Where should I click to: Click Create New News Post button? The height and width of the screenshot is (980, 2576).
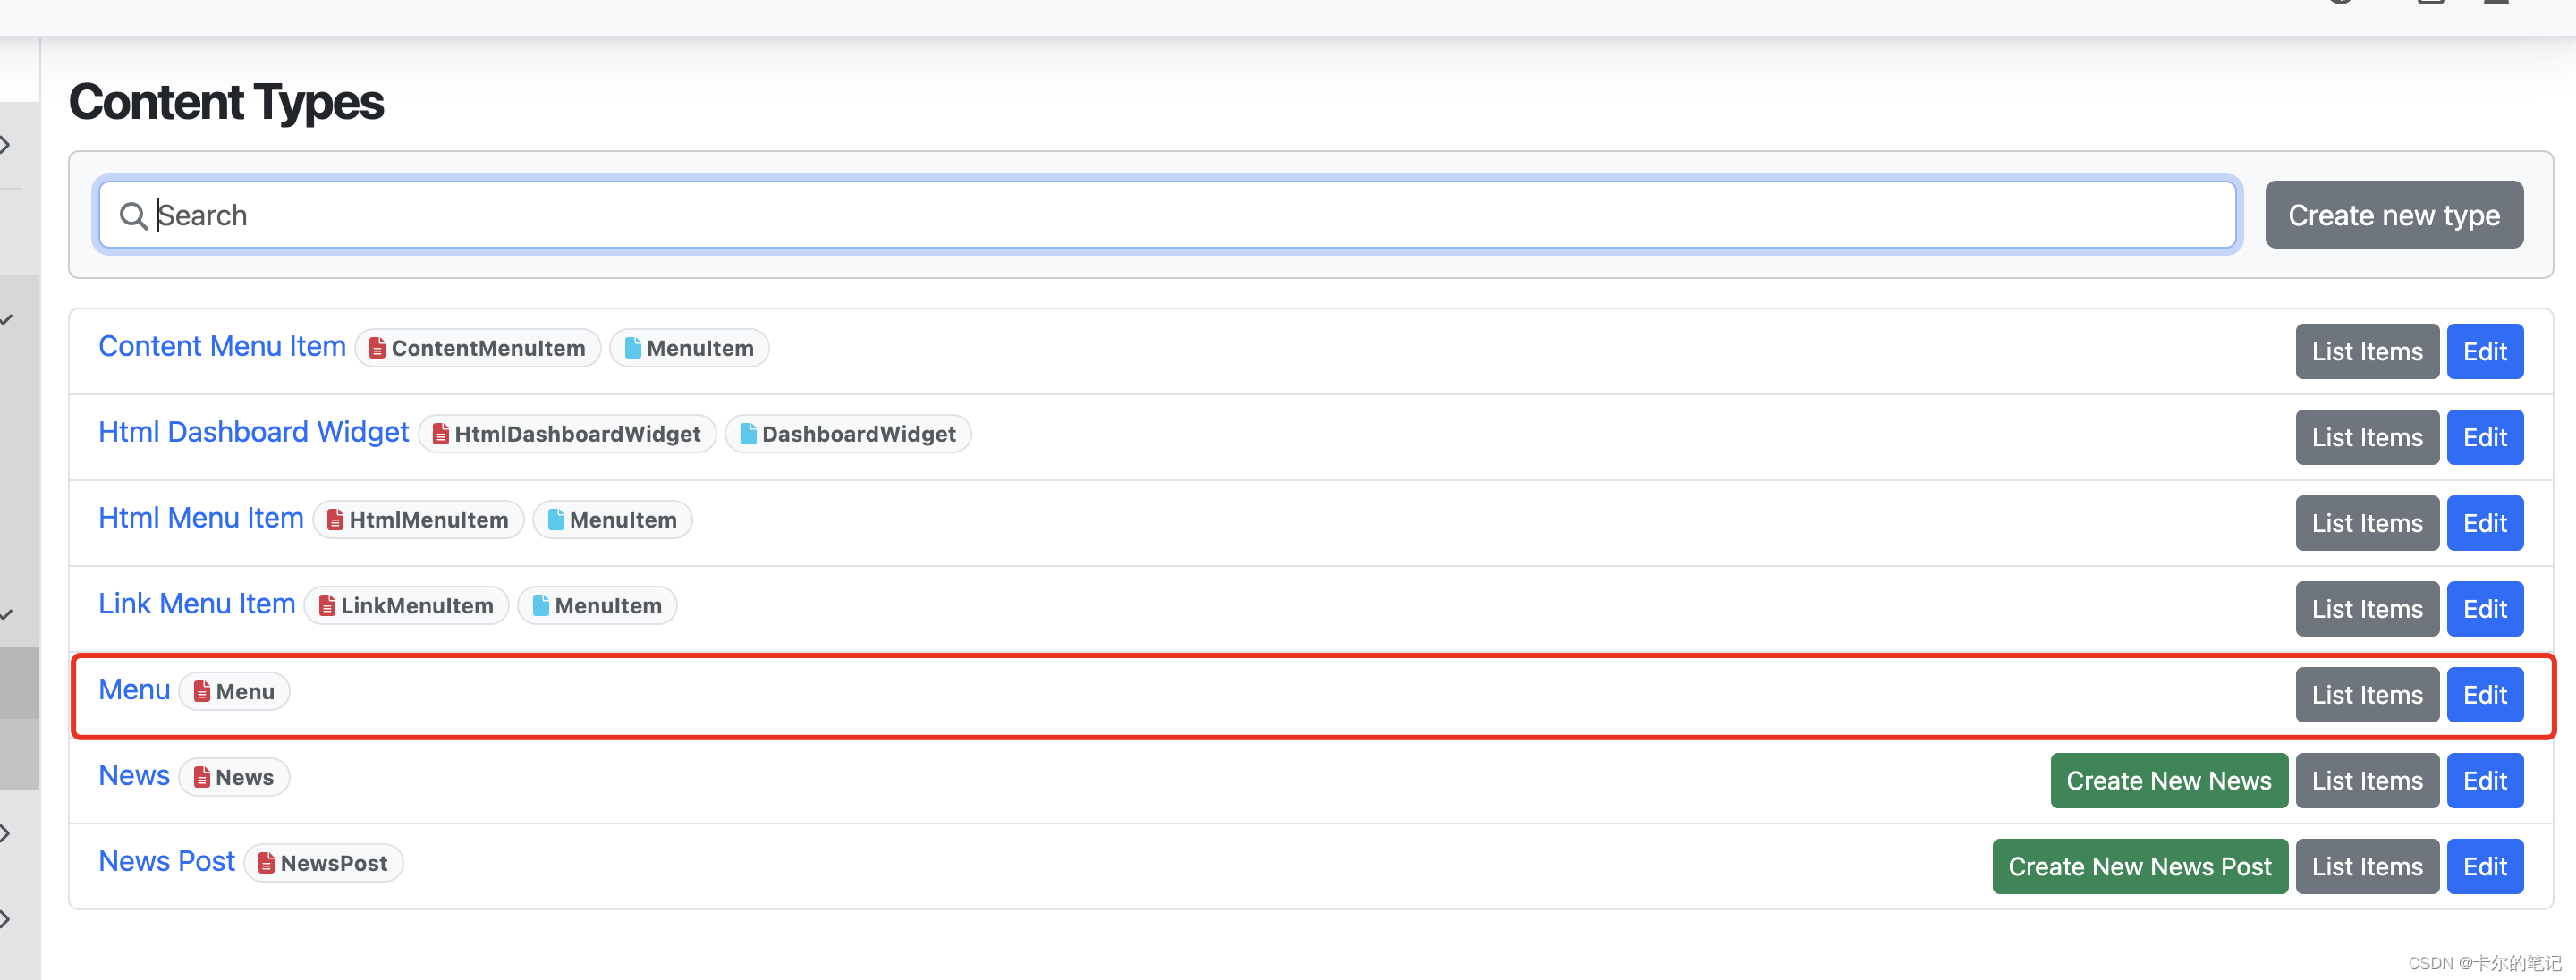point(2139,867)
